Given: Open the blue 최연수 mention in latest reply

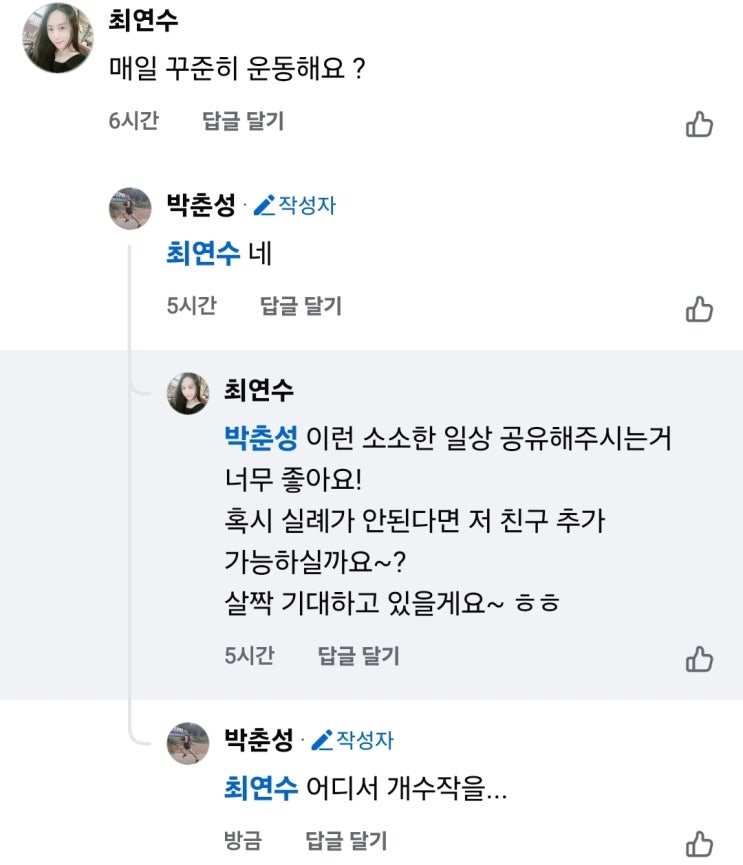Looking at the screenshot, I should click(261, 788).
